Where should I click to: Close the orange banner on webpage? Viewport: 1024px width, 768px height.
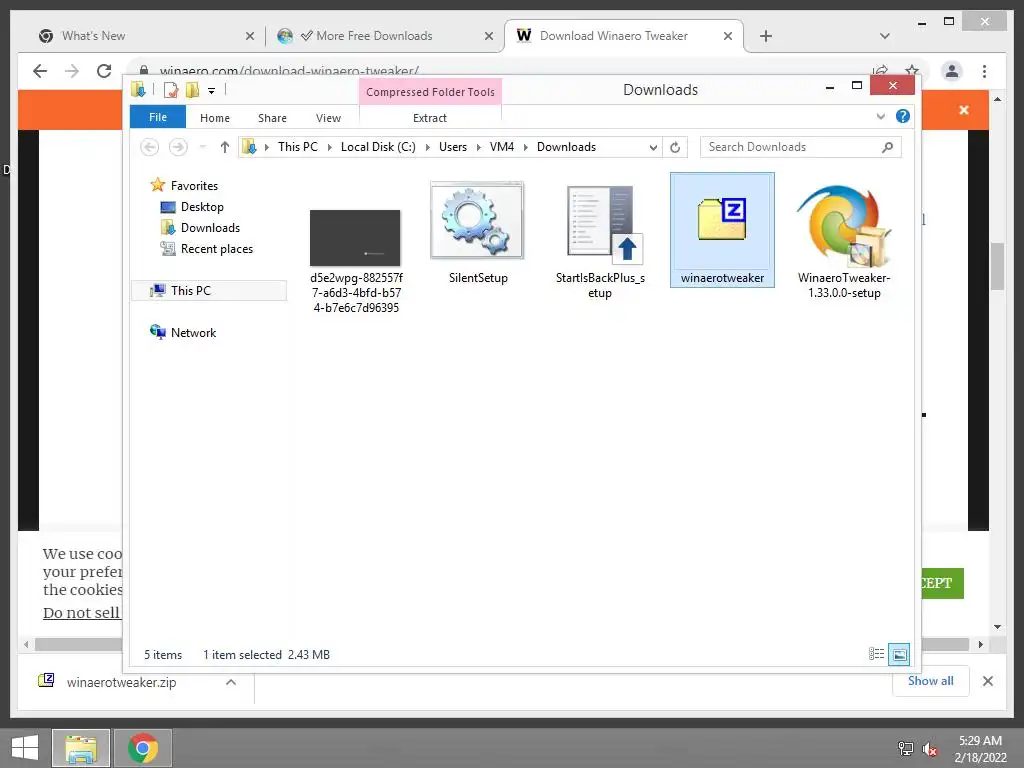pyautogui.click(x=963, y=110)
